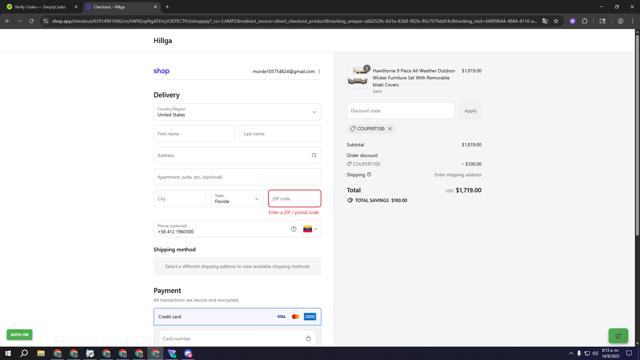Image resolution: width=640 pixels, height=360 pixels.
Task: Click the Shop logo
Action: coord(161,71)
